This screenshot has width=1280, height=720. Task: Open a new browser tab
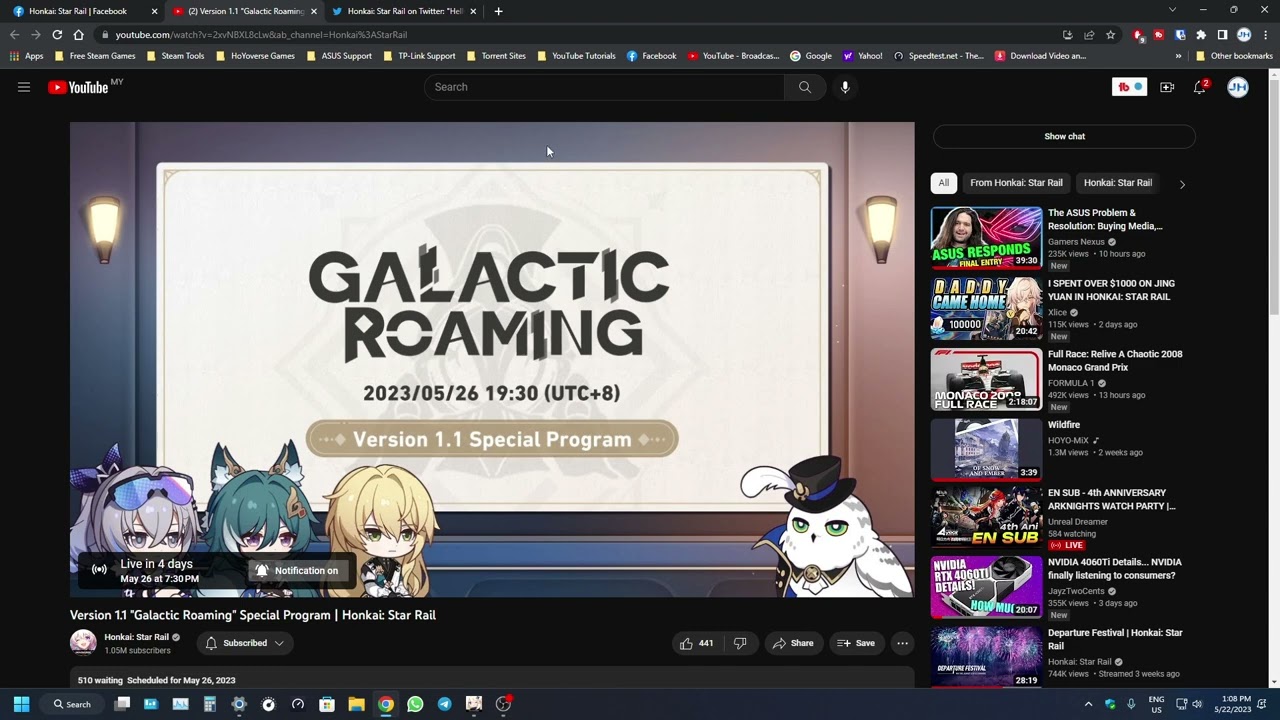(498, 11)
